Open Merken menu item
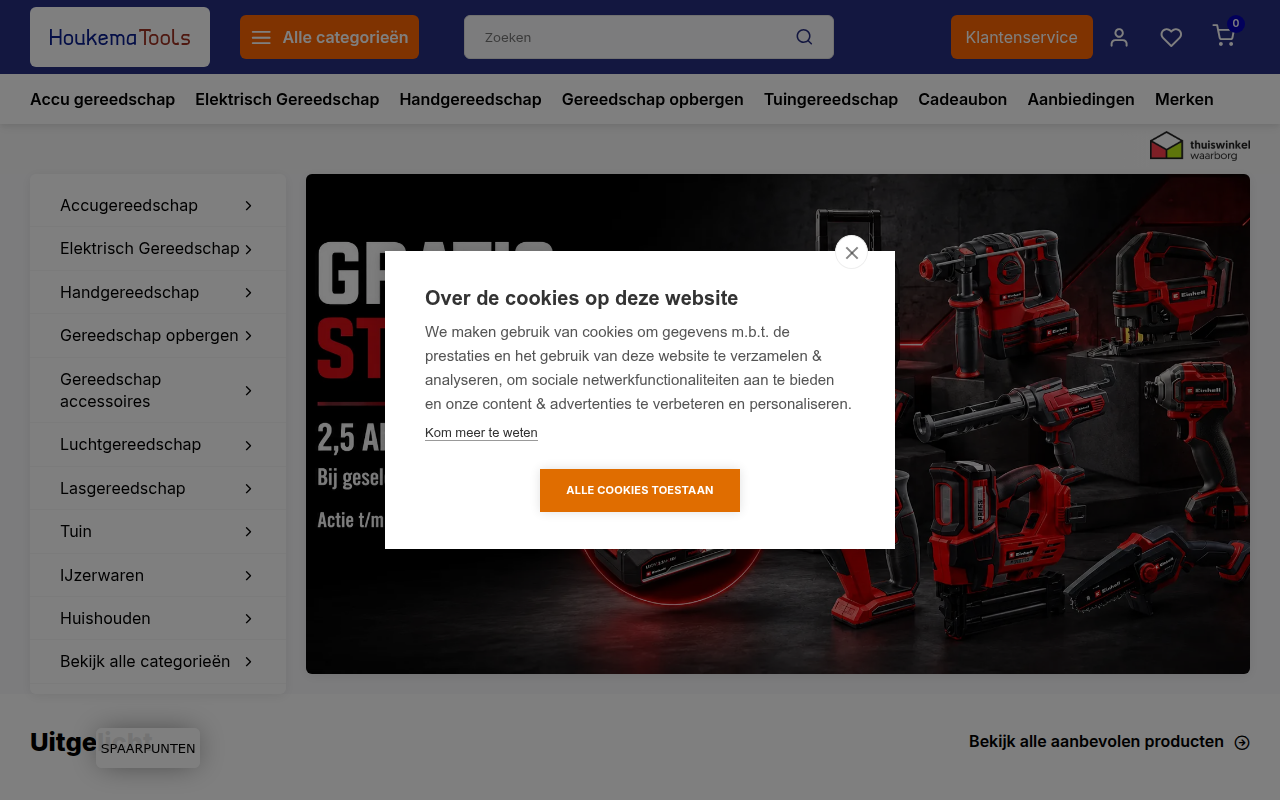 coord(1184,99)
